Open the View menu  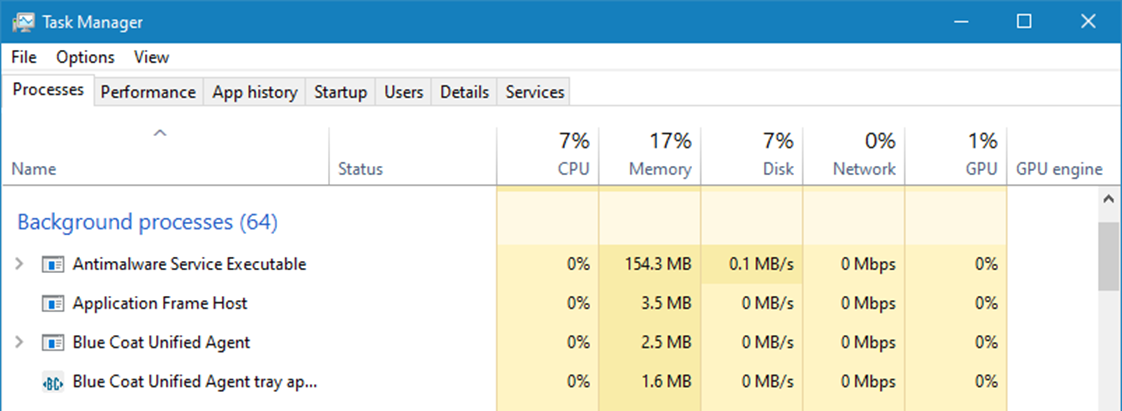pos(151,57)
